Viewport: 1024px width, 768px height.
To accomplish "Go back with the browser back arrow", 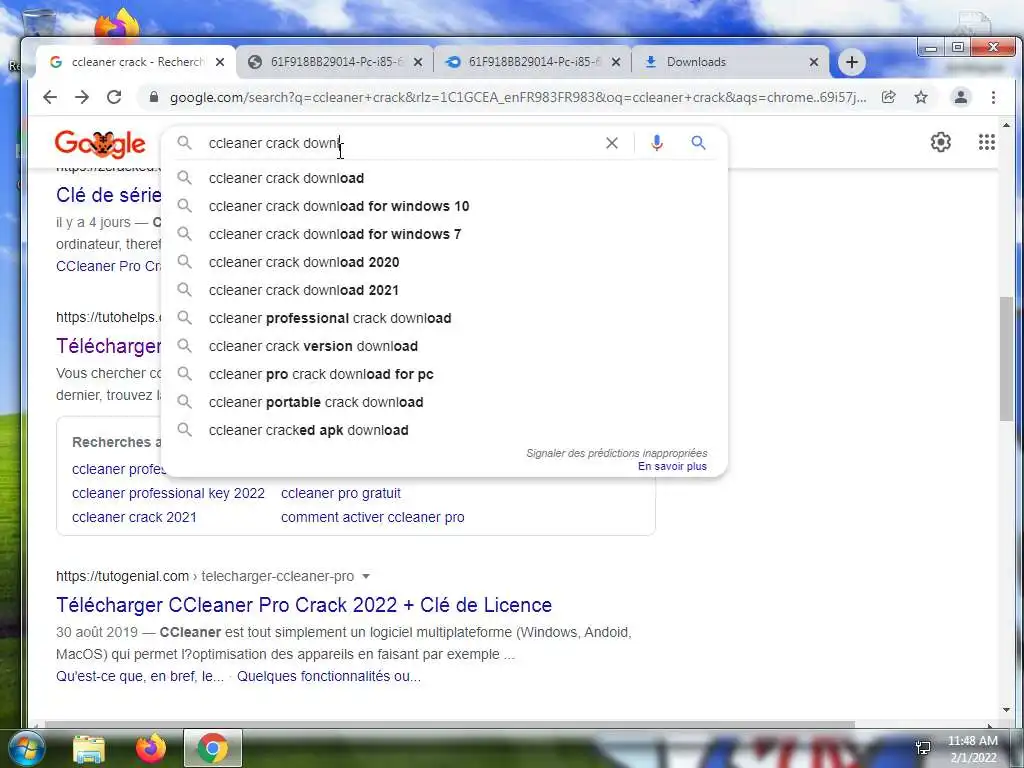I will click(x=50, y=97).
